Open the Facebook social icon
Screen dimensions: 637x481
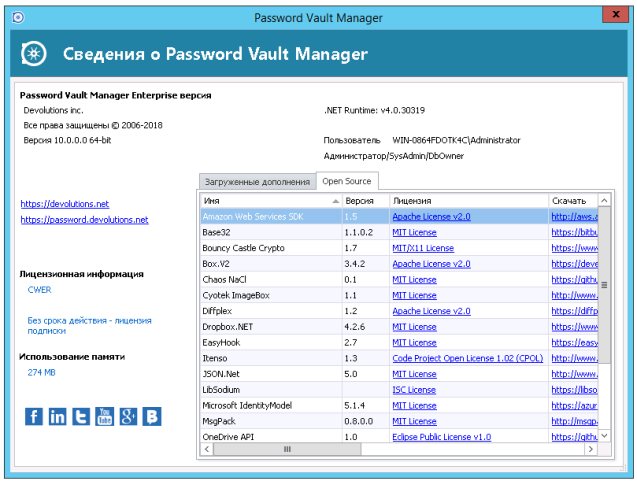(34, 416)
